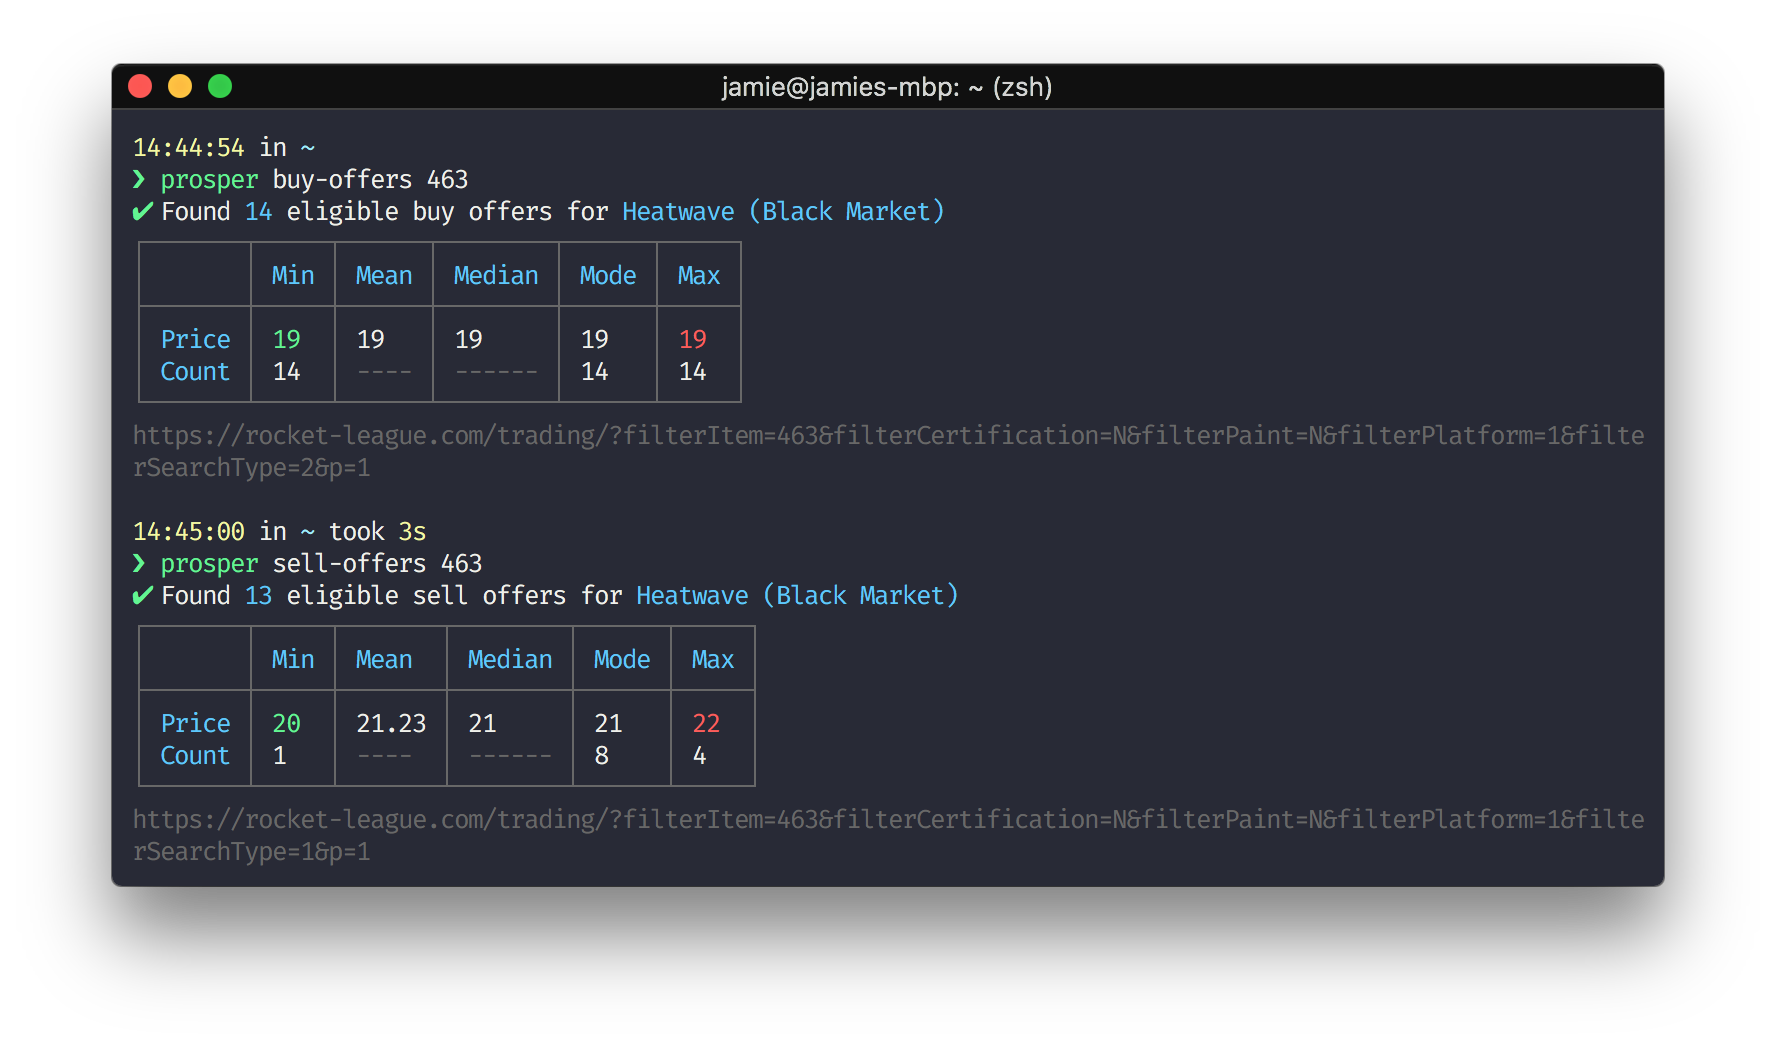Click the Median header in buy offers table
1776x1046 pixels.
tap(496, 275)
